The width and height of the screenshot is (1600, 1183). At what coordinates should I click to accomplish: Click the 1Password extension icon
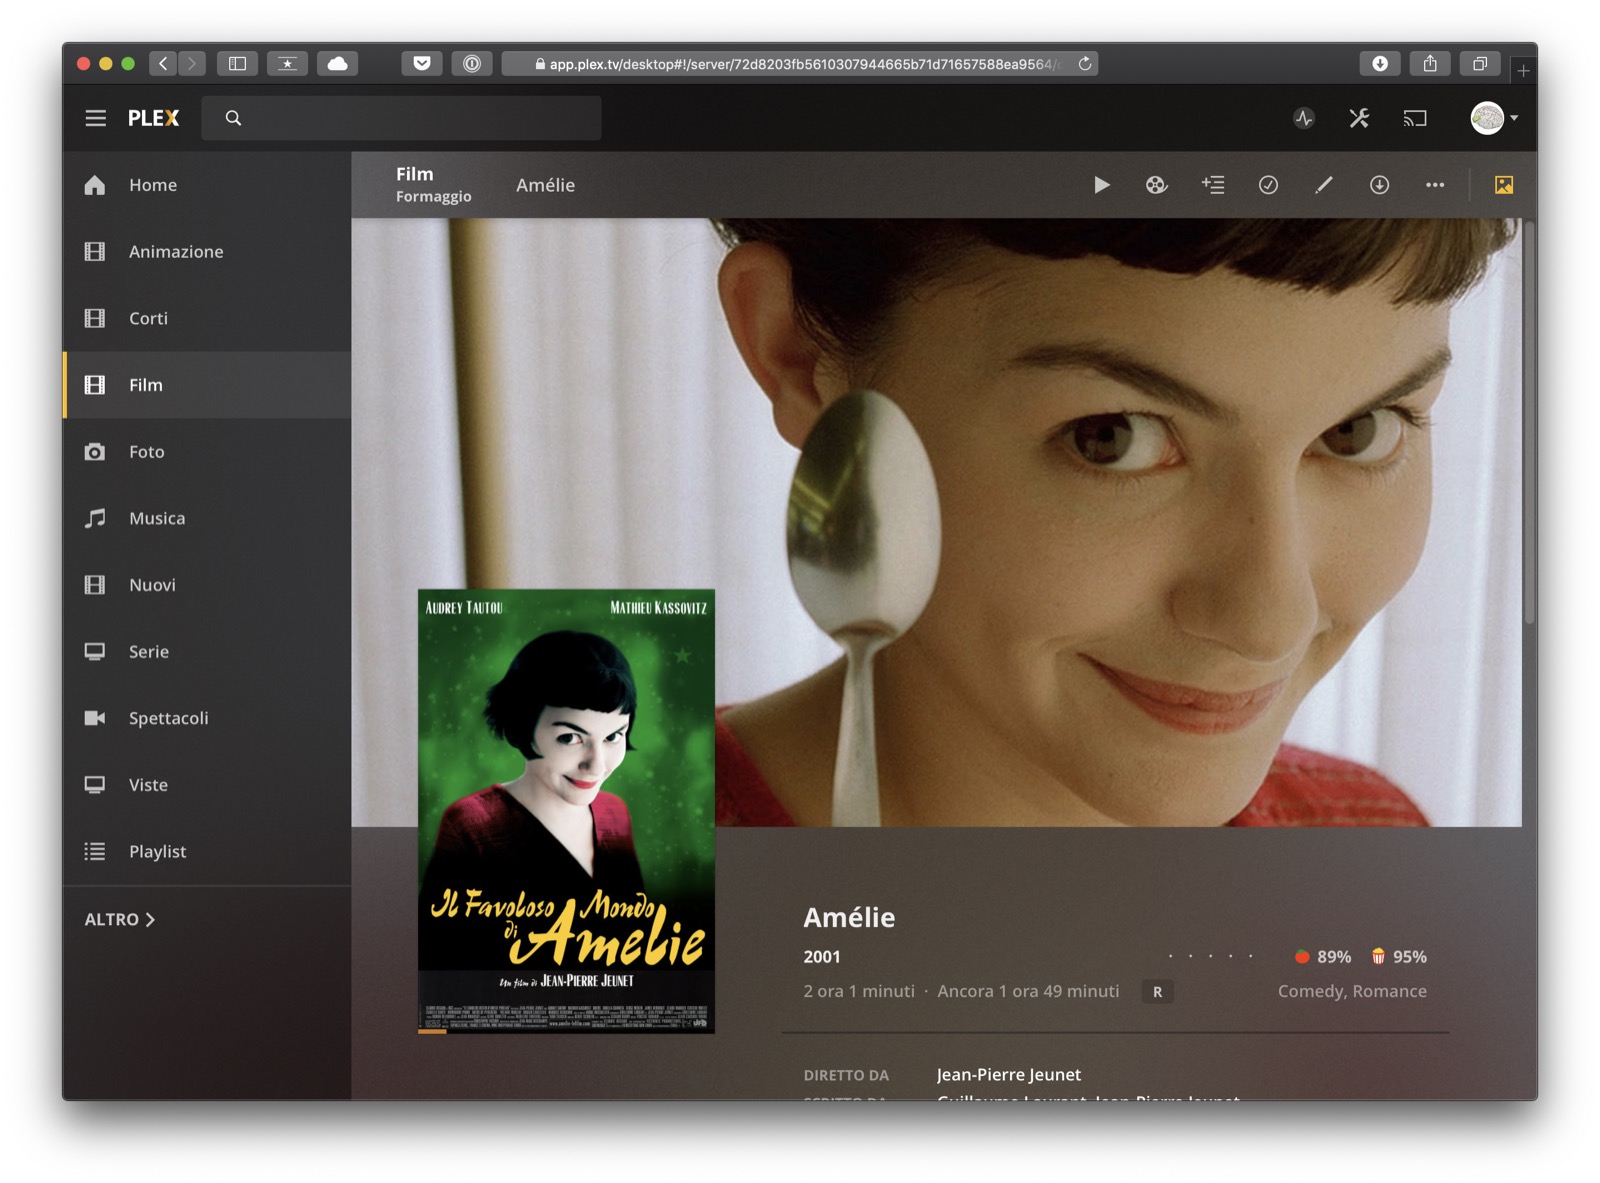click(472, 64)
